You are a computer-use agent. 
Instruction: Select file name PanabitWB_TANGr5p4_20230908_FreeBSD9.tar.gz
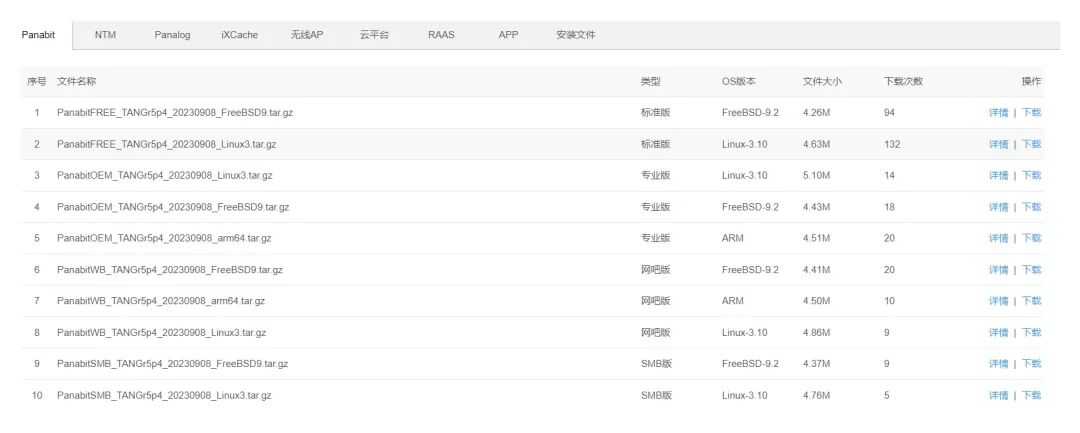click(169, 270)
